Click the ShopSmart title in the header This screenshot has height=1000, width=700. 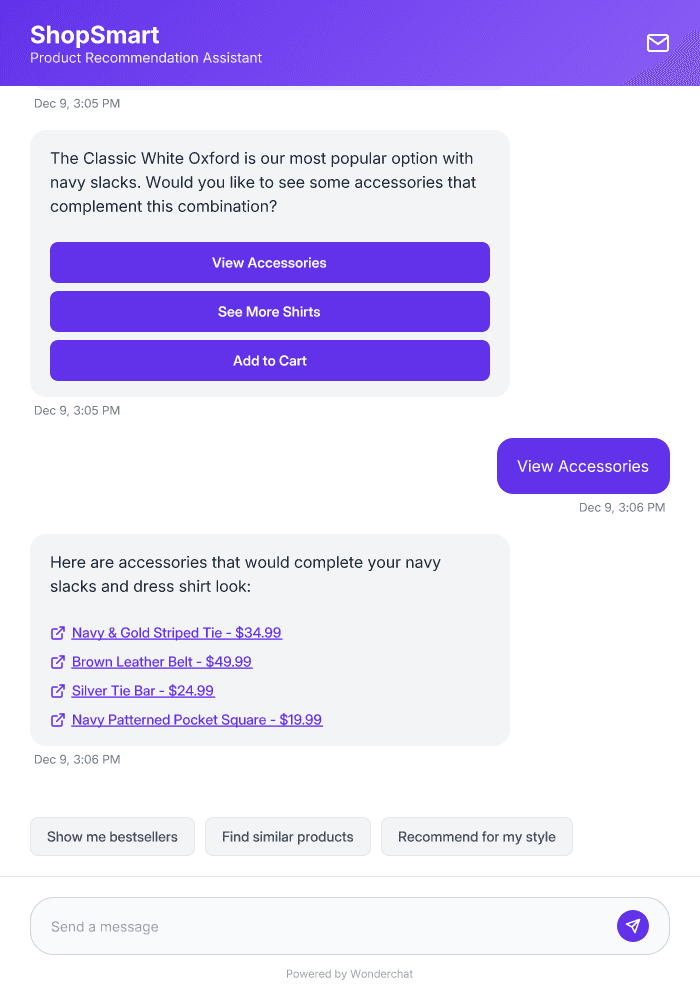(94, 34)
